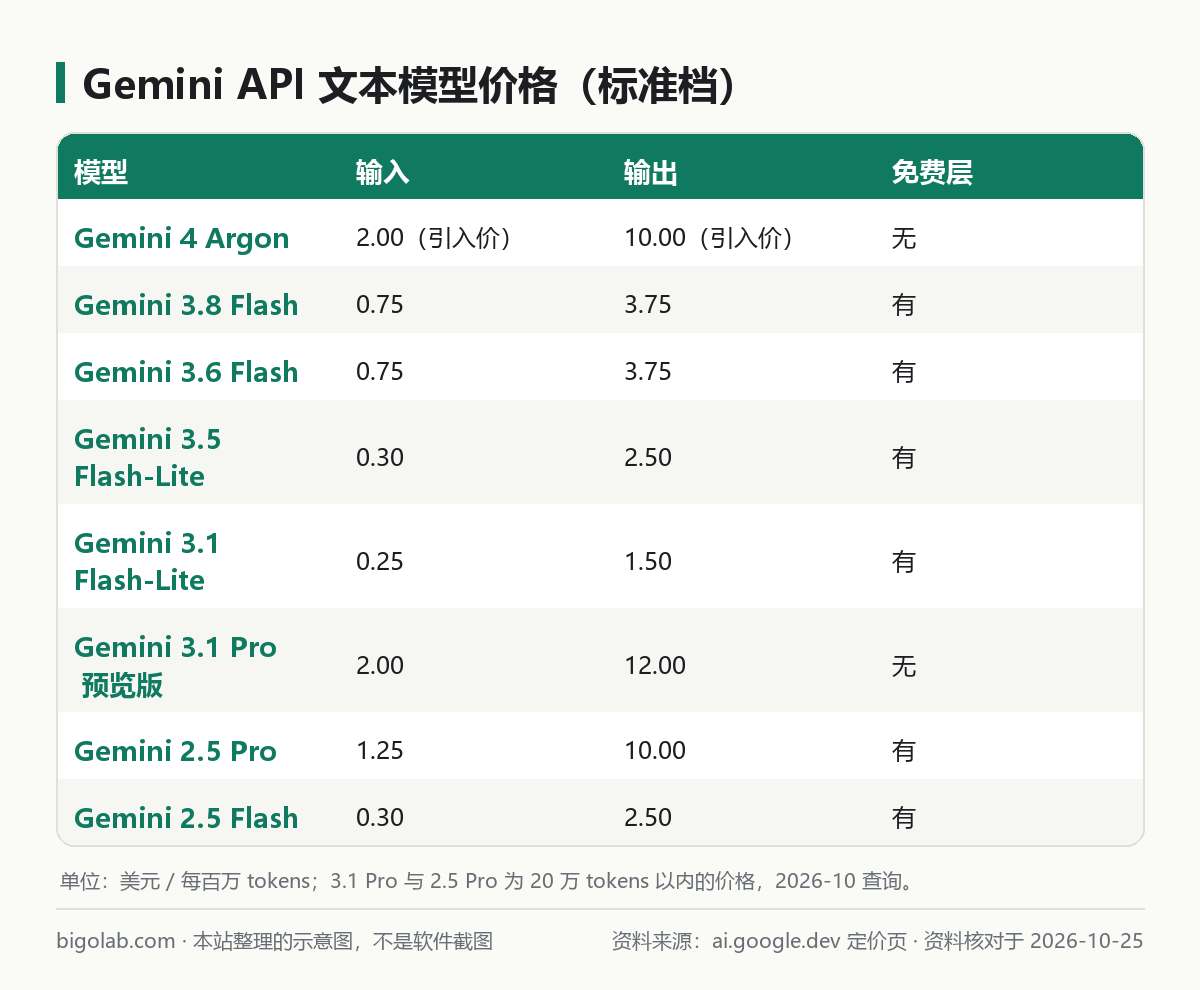Click the "免费层" column header

pyautogui.click(x=932, y=173)
